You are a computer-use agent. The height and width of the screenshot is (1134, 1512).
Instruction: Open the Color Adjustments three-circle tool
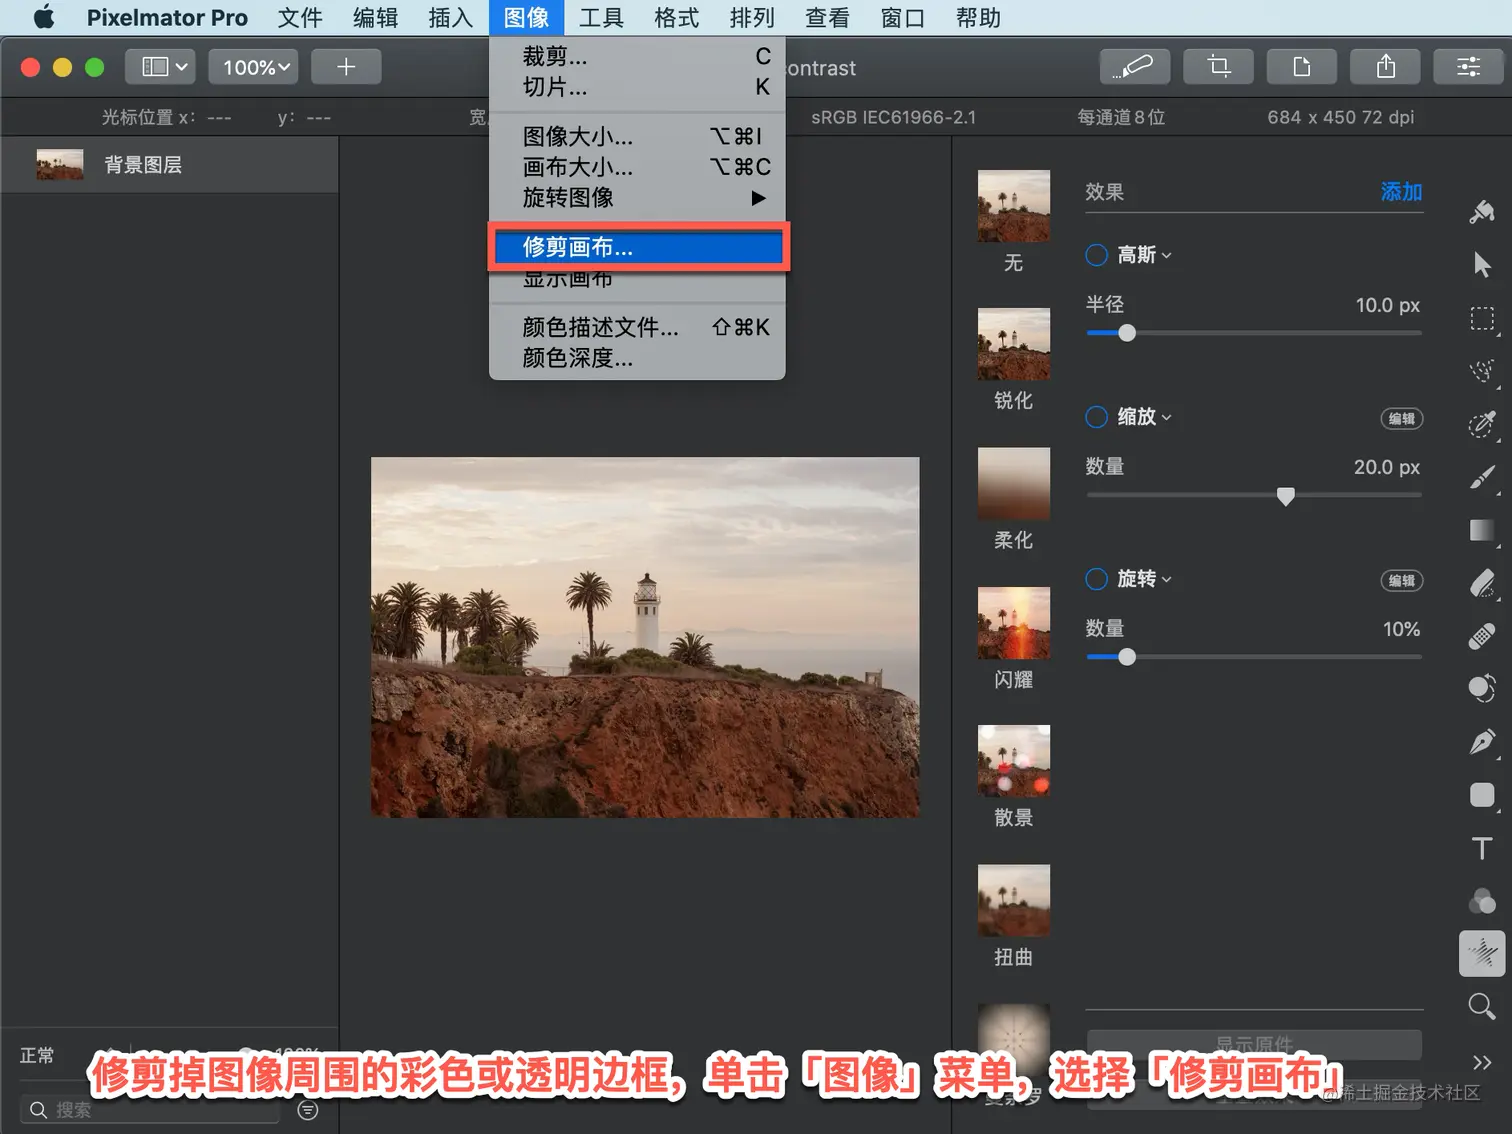pos(1482,901)
